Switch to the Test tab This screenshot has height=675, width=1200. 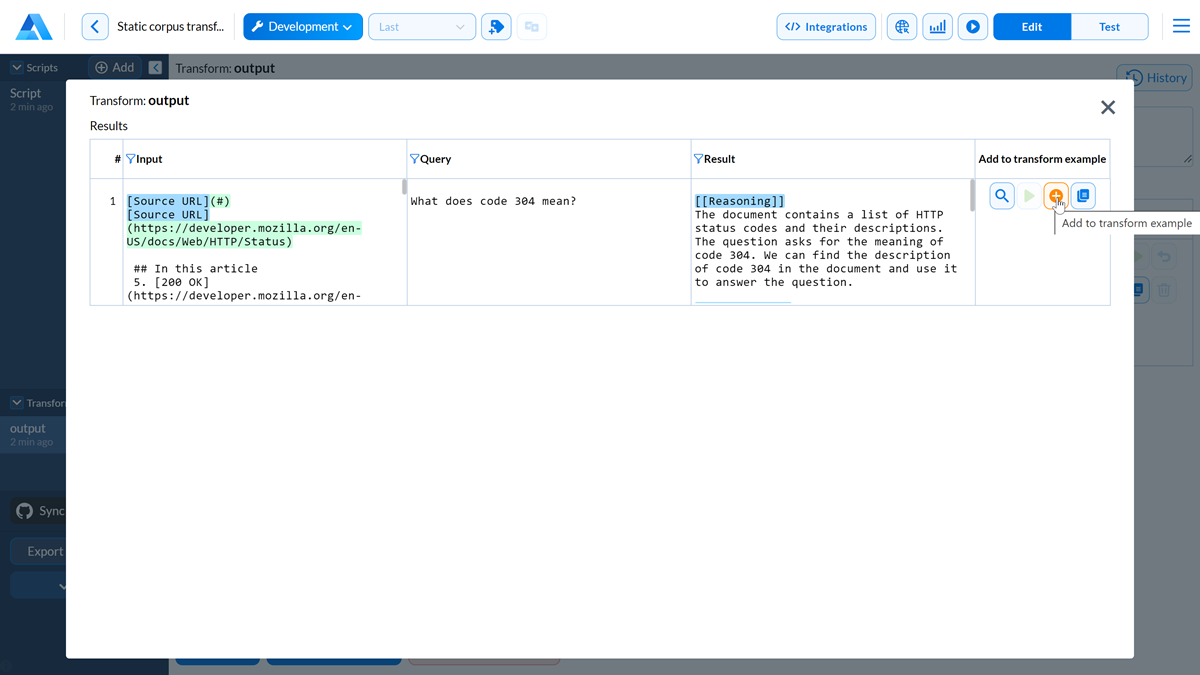[1109, 27]
